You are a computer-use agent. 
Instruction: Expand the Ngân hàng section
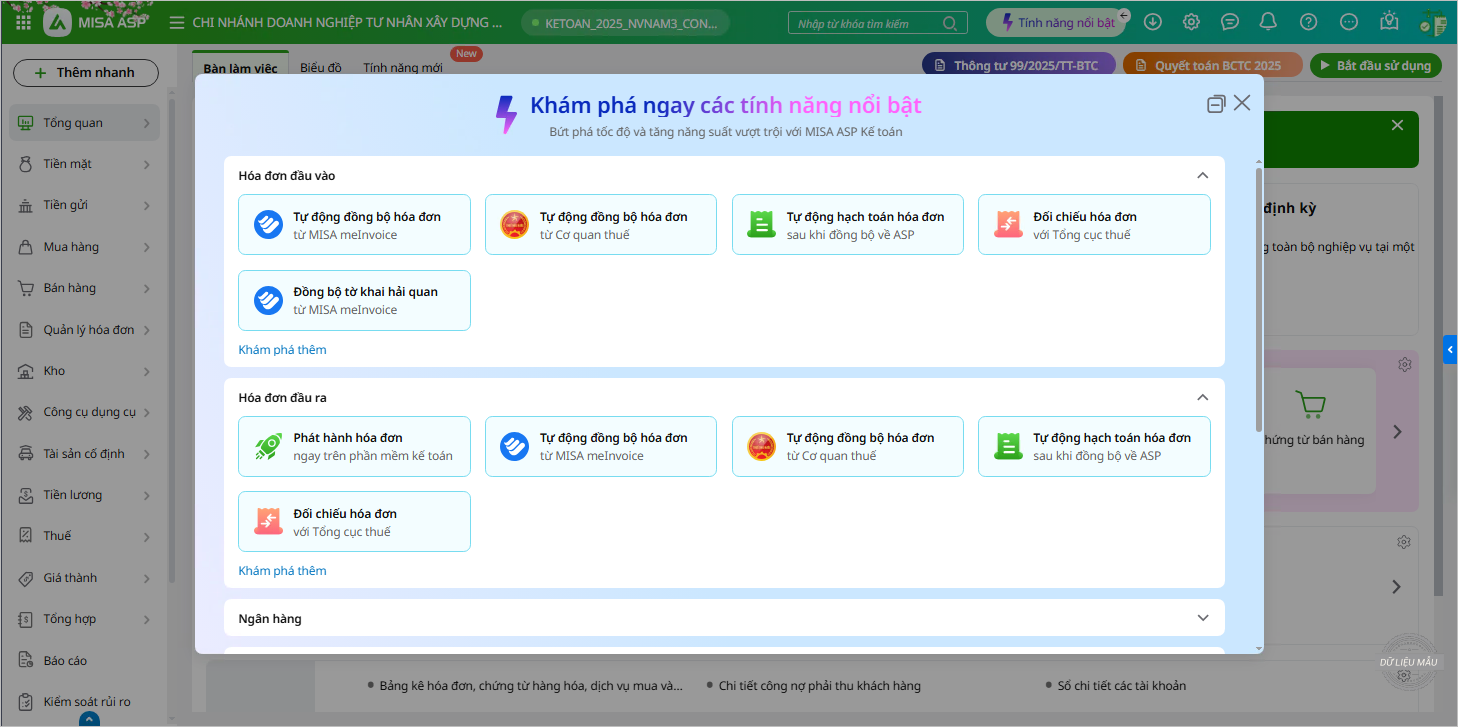pos(1203,618)
